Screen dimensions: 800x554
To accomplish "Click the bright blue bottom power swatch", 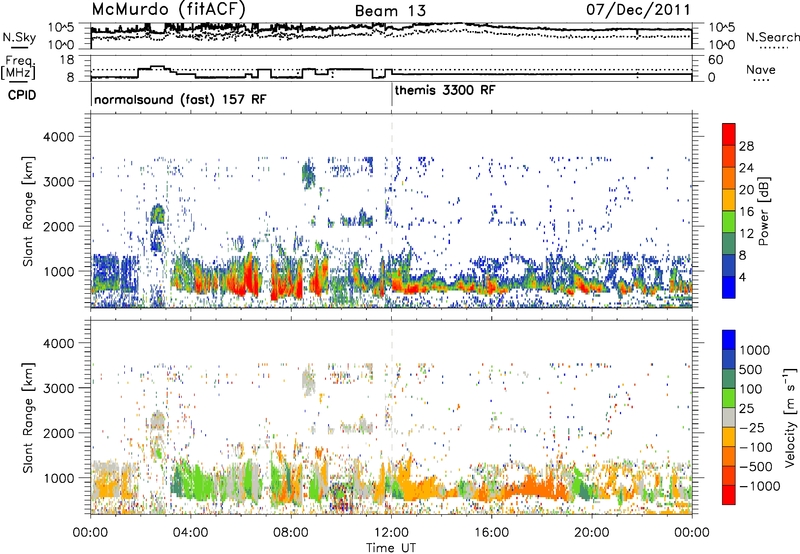I will click(x=729, y=287).
